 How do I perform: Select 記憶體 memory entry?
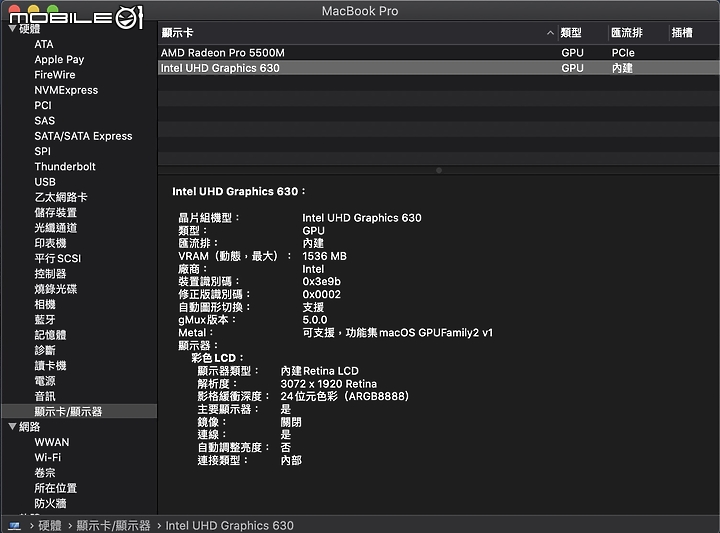tap(50, 335)
